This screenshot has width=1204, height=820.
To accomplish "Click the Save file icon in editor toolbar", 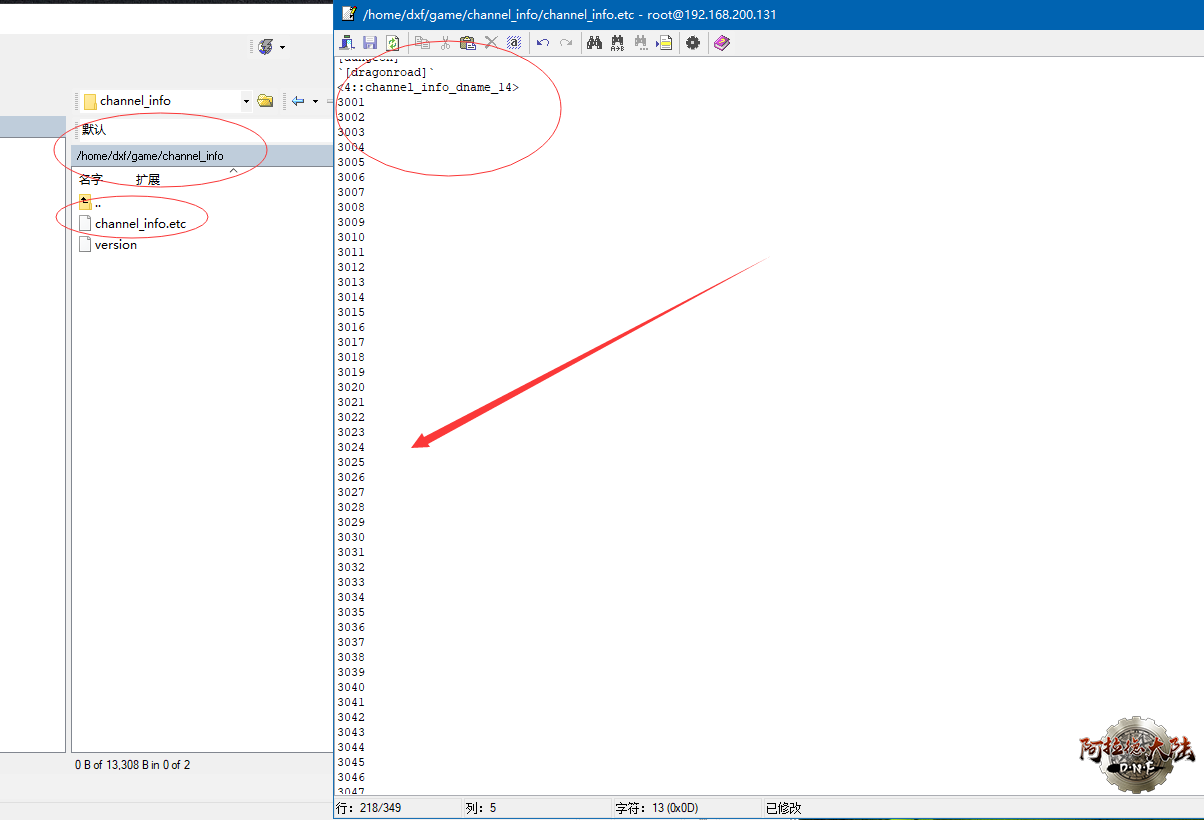I will pos(370,43).
